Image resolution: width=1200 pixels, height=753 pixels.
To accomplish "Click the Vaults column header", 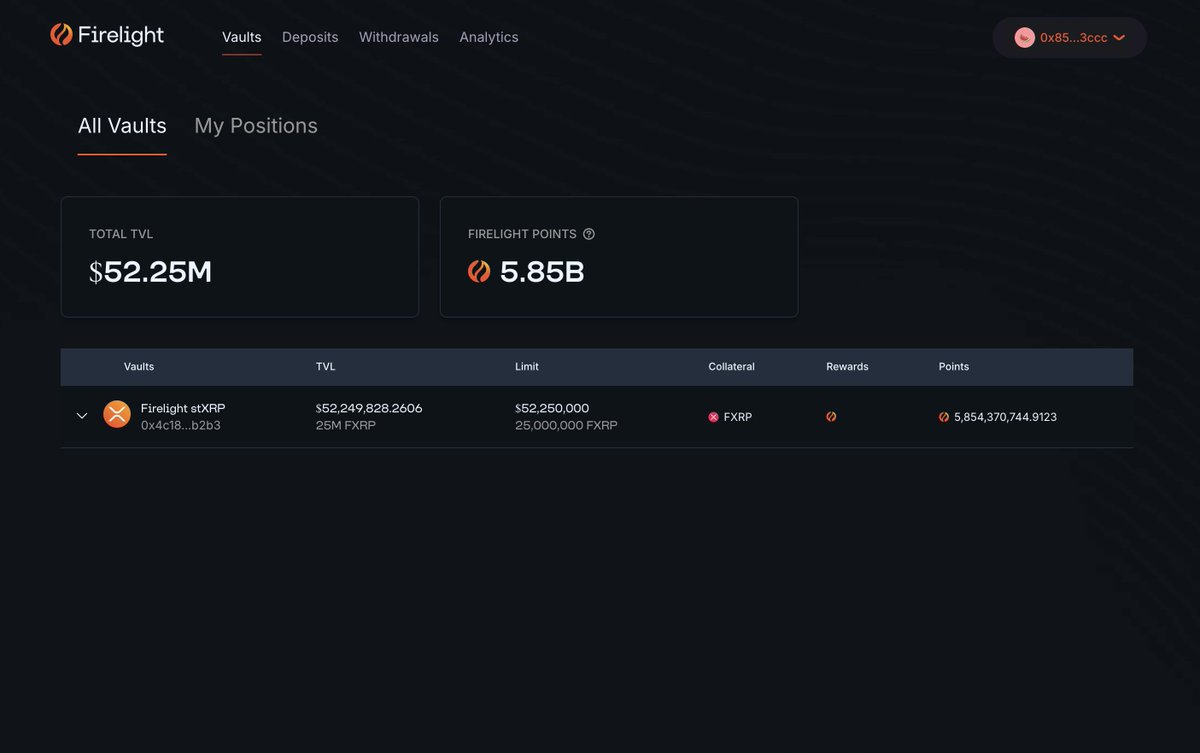I will (139, 367).
